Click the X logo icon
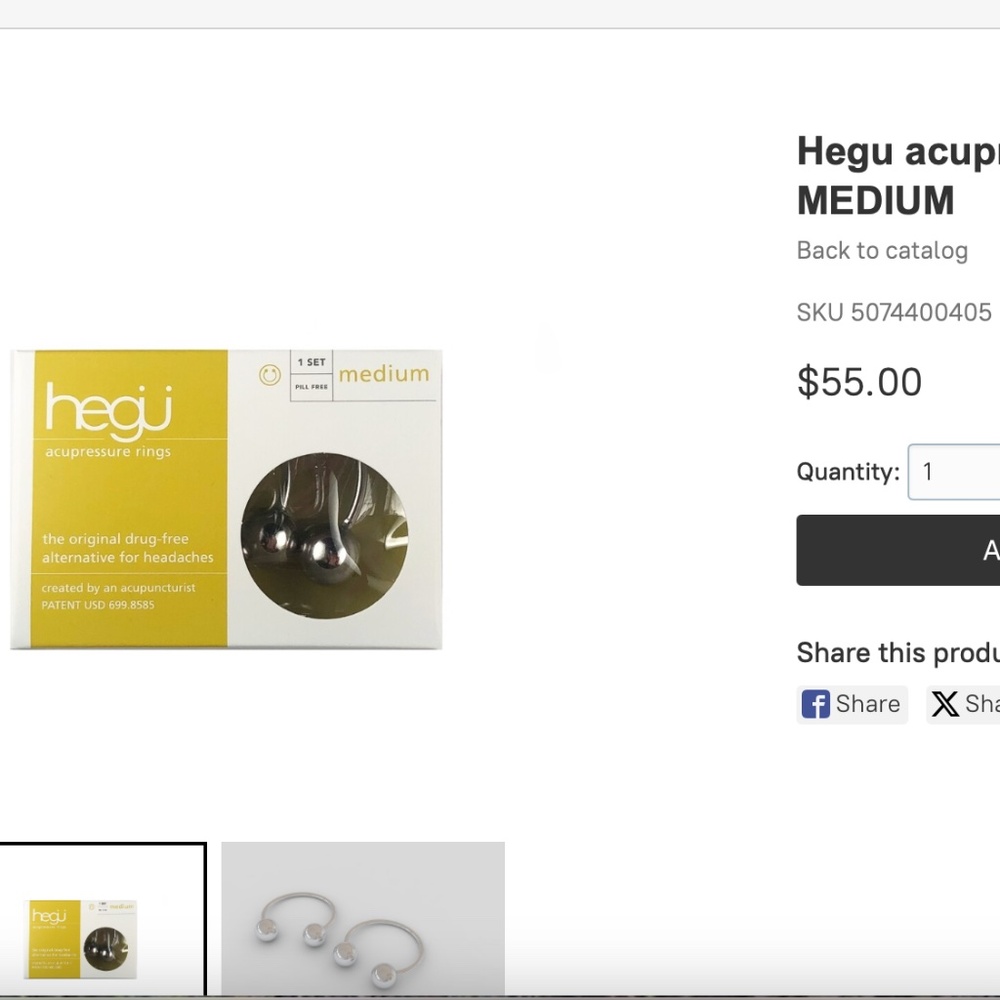The width and height of the screenshot is (1000, 1000). point(945,704)
